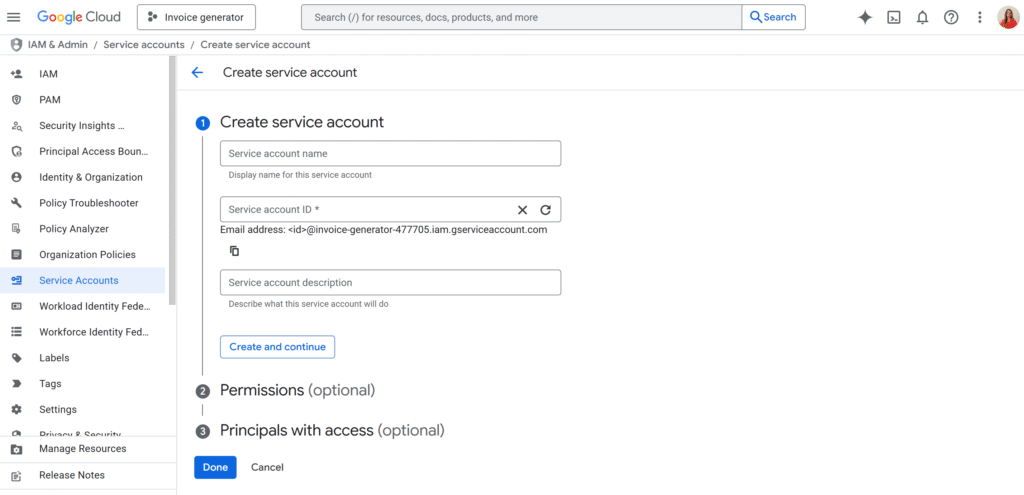Open the notifications bell

point(922,17)
